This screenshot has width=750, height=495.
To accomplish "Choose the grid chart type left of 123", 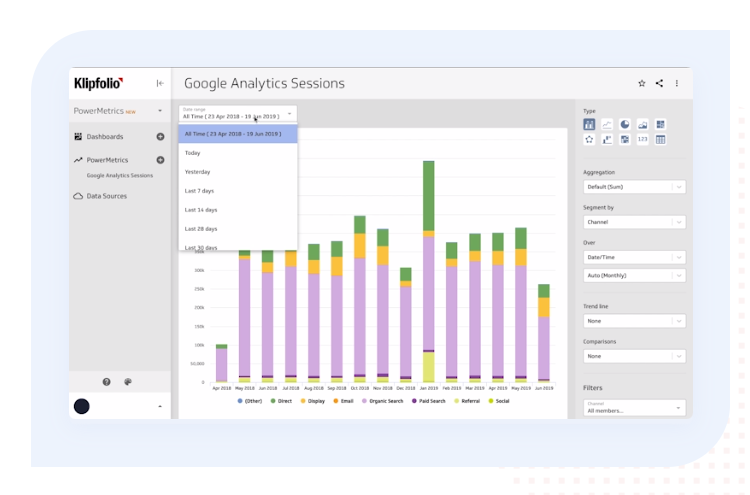I will pos(625,140).
